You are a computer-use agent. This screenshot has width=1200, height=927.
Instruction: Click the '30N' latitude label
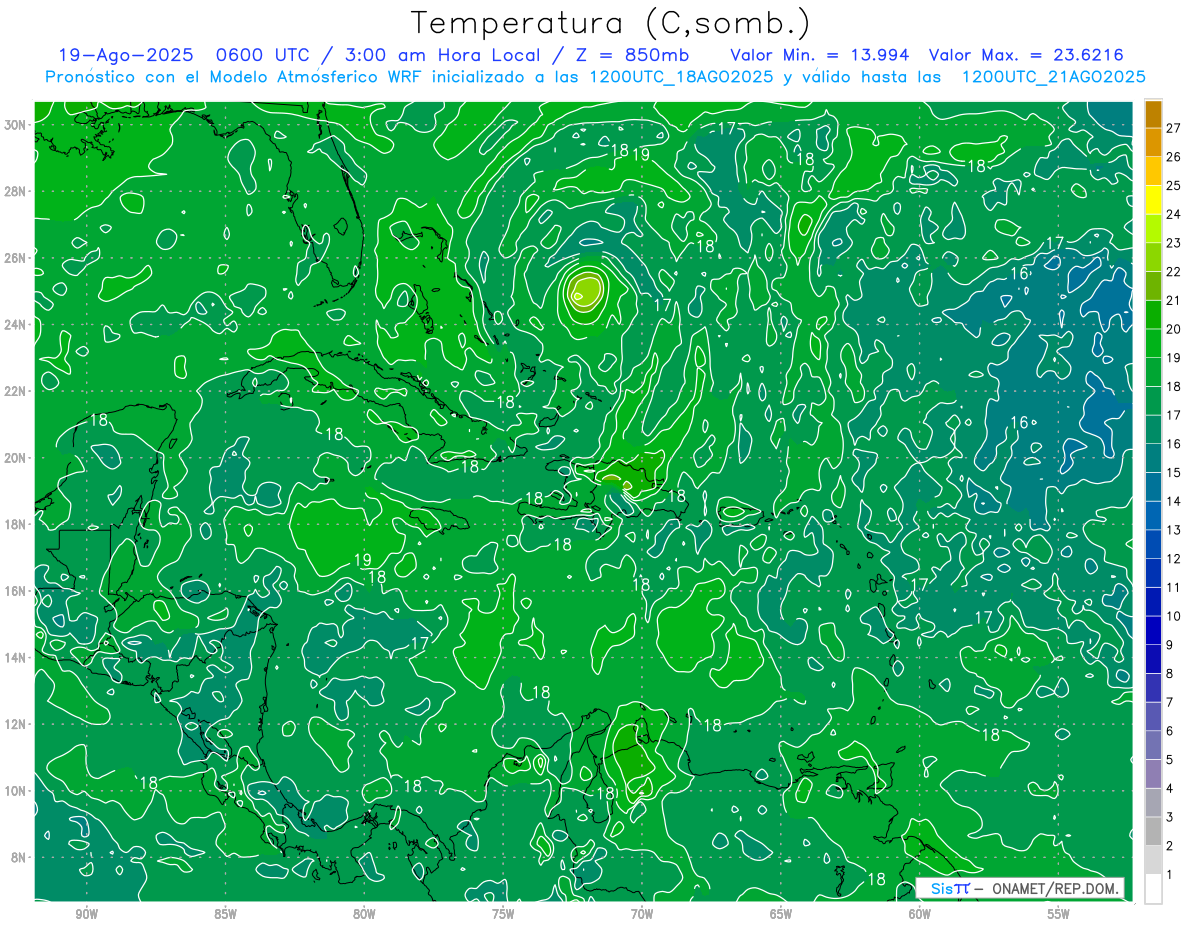[16, 125]
